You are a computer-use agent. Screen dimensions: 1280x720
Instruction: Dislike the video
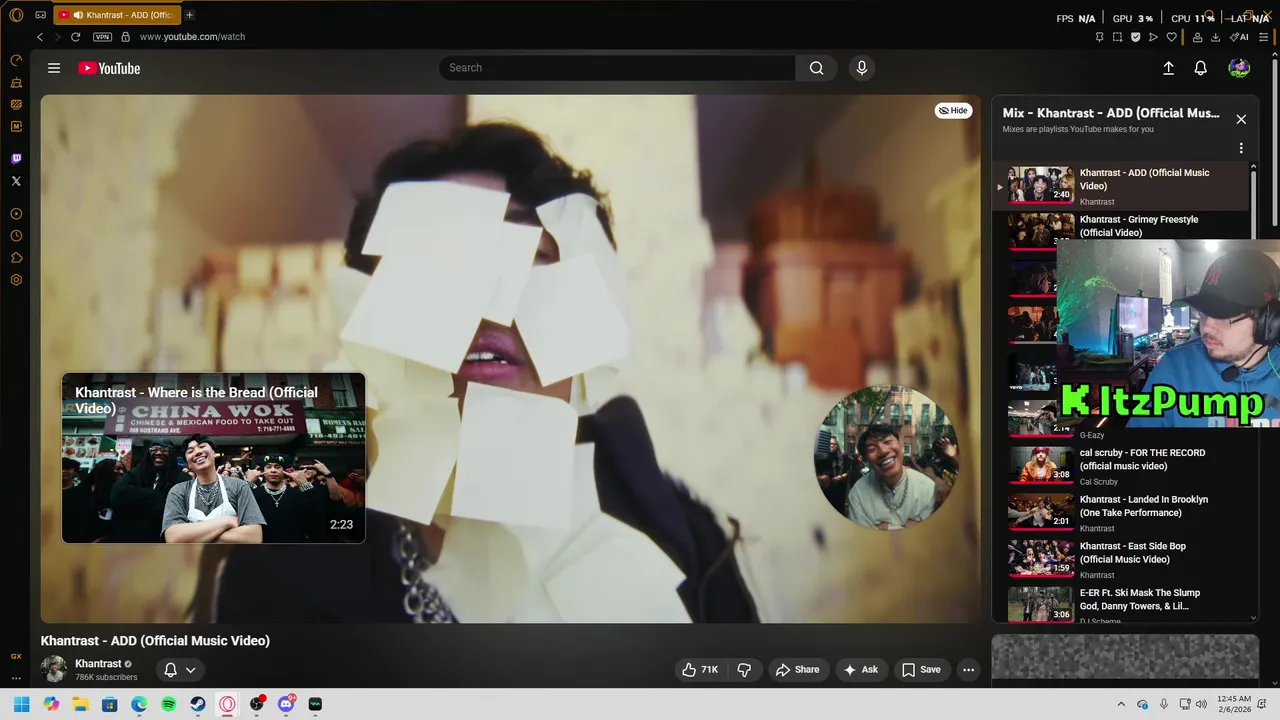pos(745,670)
